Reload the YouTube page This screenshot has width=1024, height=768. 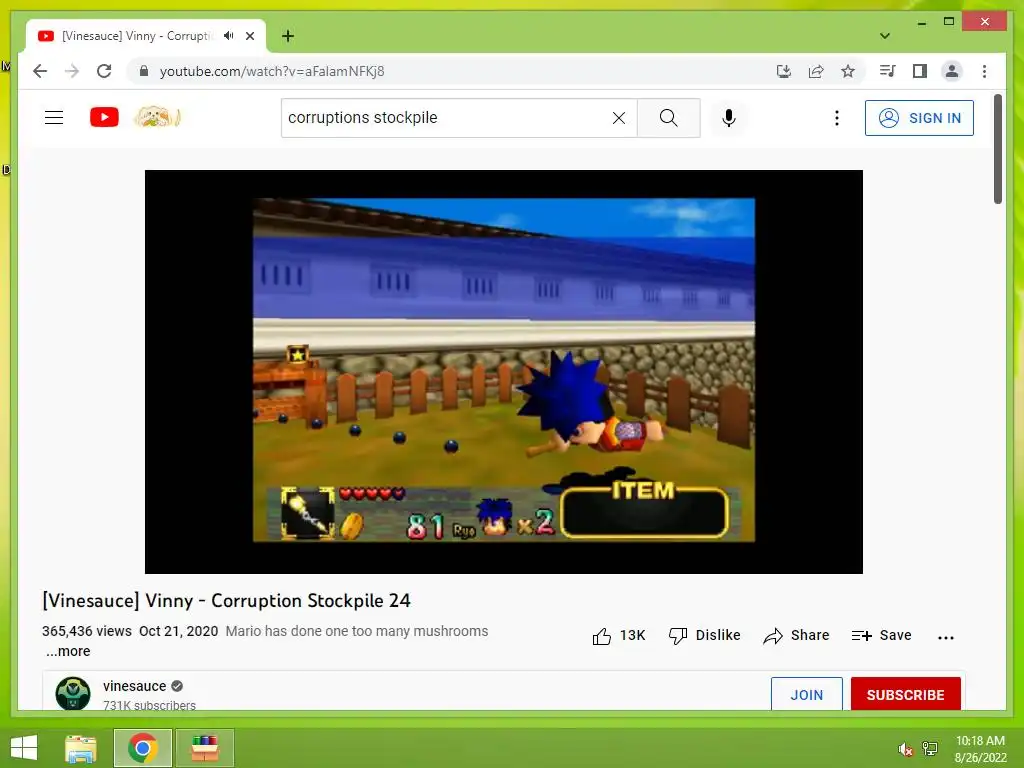pos(104,71)
